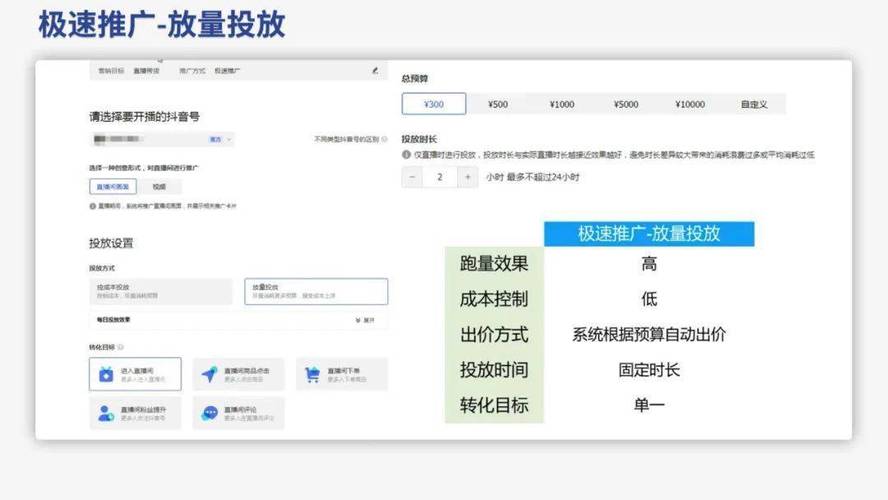Click the 总预算 label
Viewport: 888px width, 500px height.
tap(415, 79)
